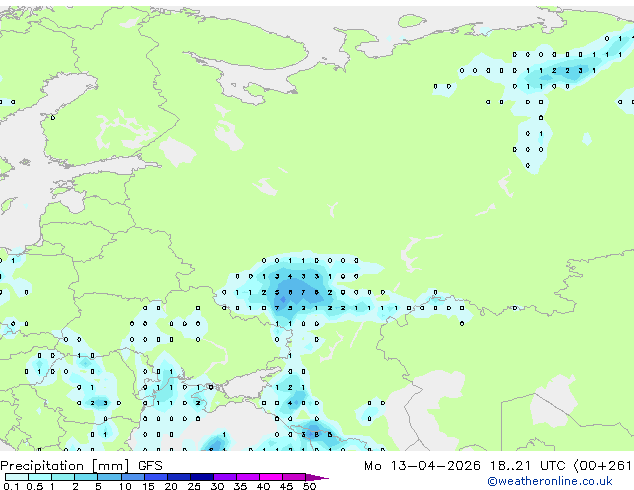Viewport: 634px width, 490px height.
Task: Click the 'Precipitation [mm]' title text
Action: [65, 466]
